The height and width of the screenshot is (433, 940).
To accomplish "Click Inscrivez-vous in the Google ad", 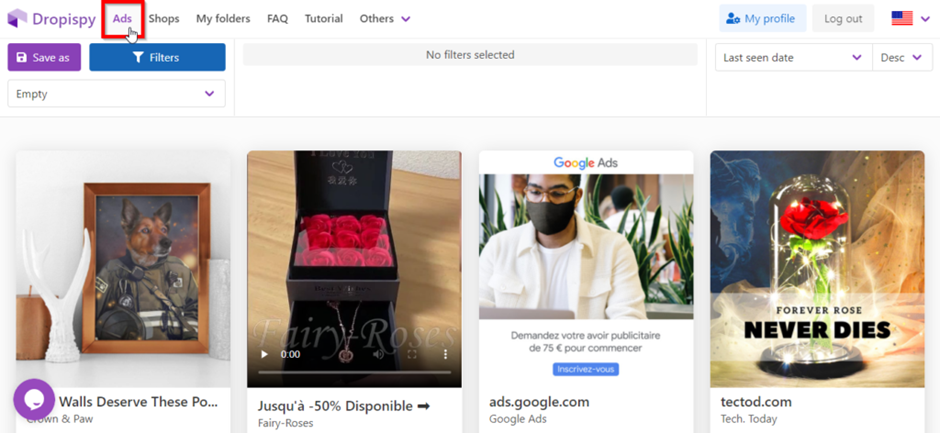I will [x=586, y=369].
